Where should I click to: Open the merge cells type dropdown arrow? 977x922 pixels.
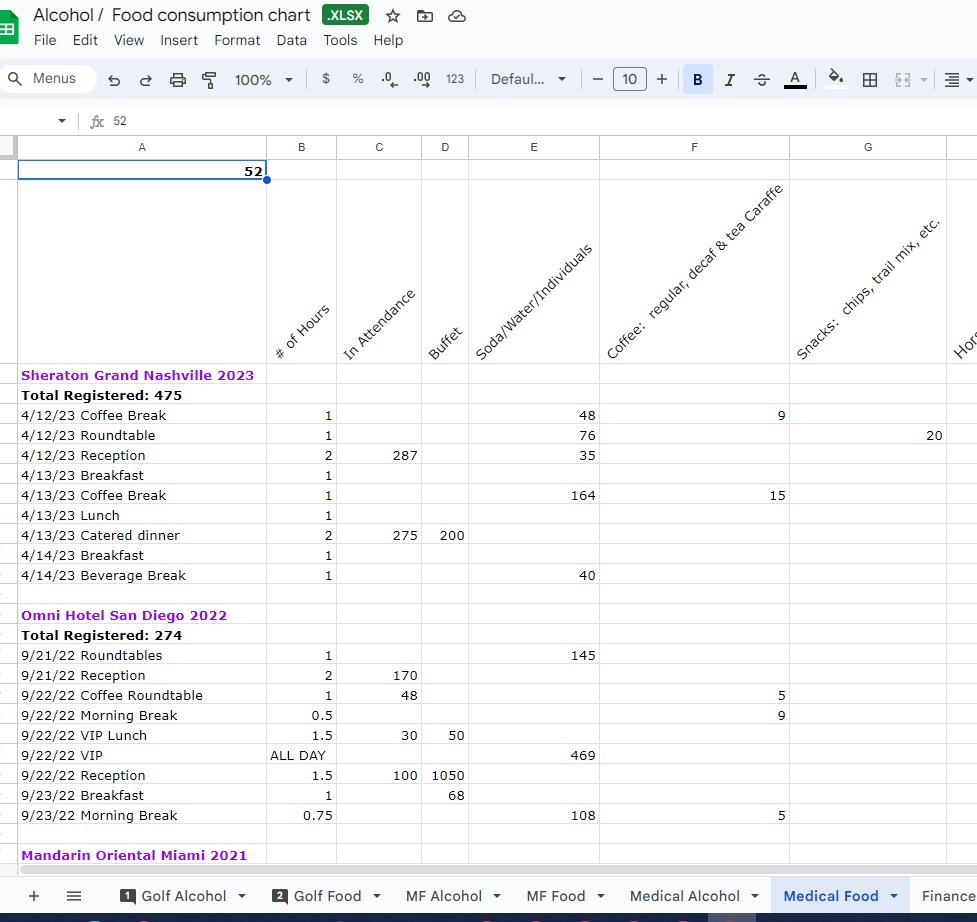923,80
